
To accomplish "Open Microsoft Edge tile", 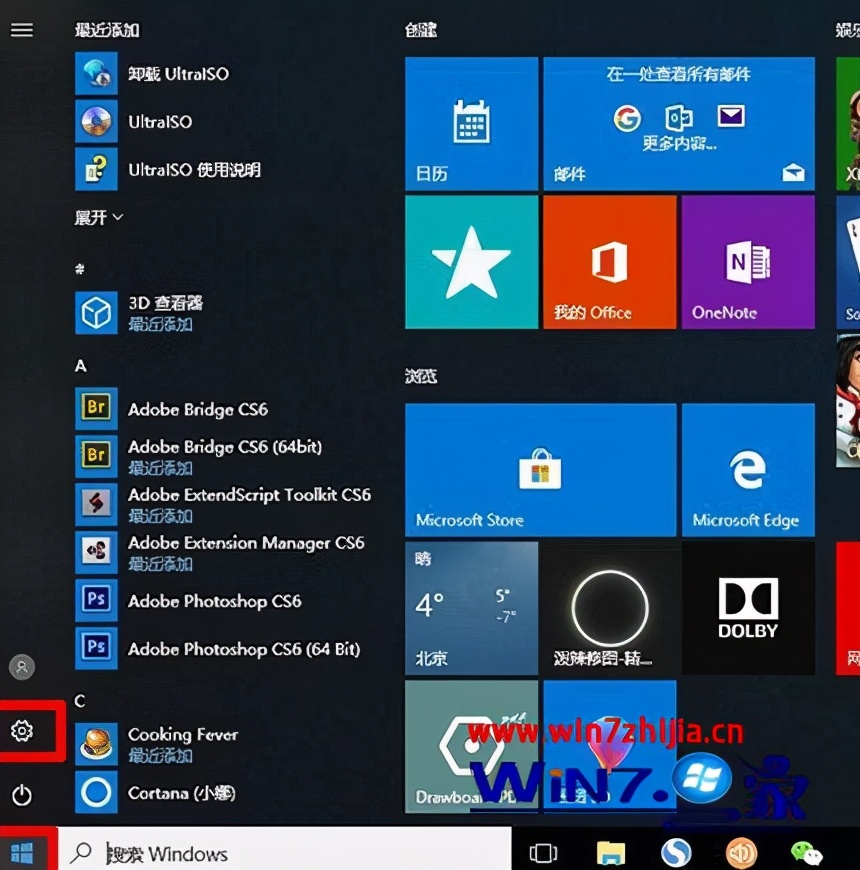I will point(747,469).
